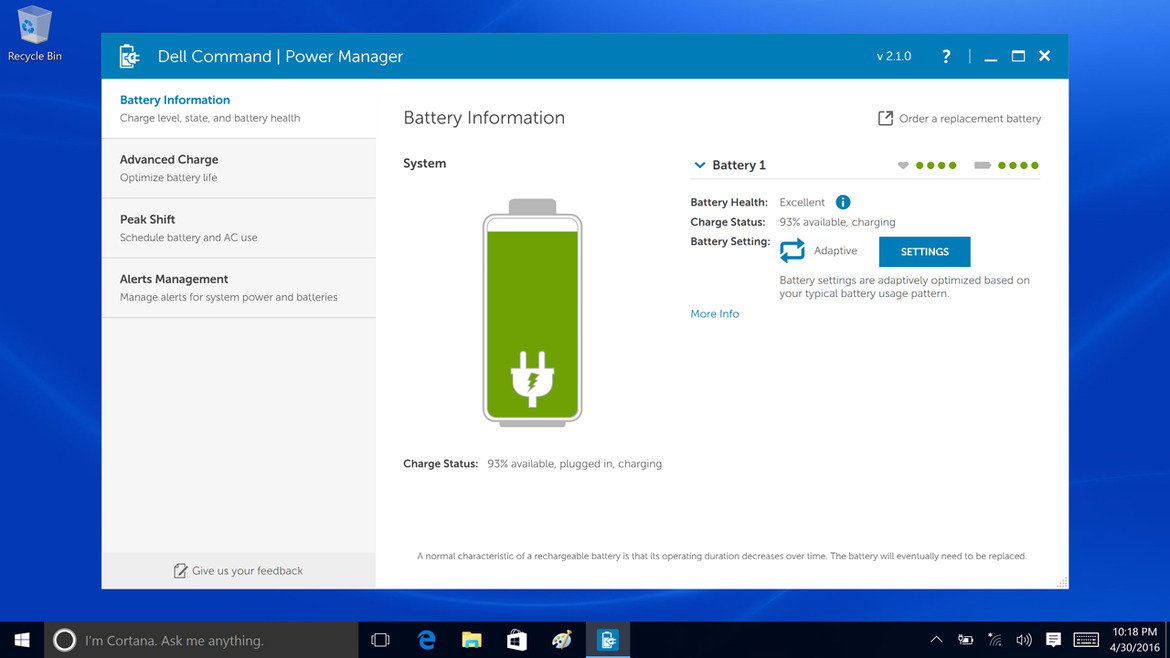The image size is (1170, 658).
Task: Click Give us your feedback link
Action: (x=247, y=571)
